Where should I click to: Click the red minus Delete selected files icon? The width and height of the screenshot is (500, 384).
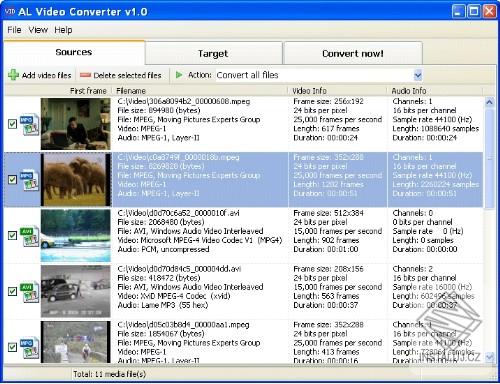85,75
